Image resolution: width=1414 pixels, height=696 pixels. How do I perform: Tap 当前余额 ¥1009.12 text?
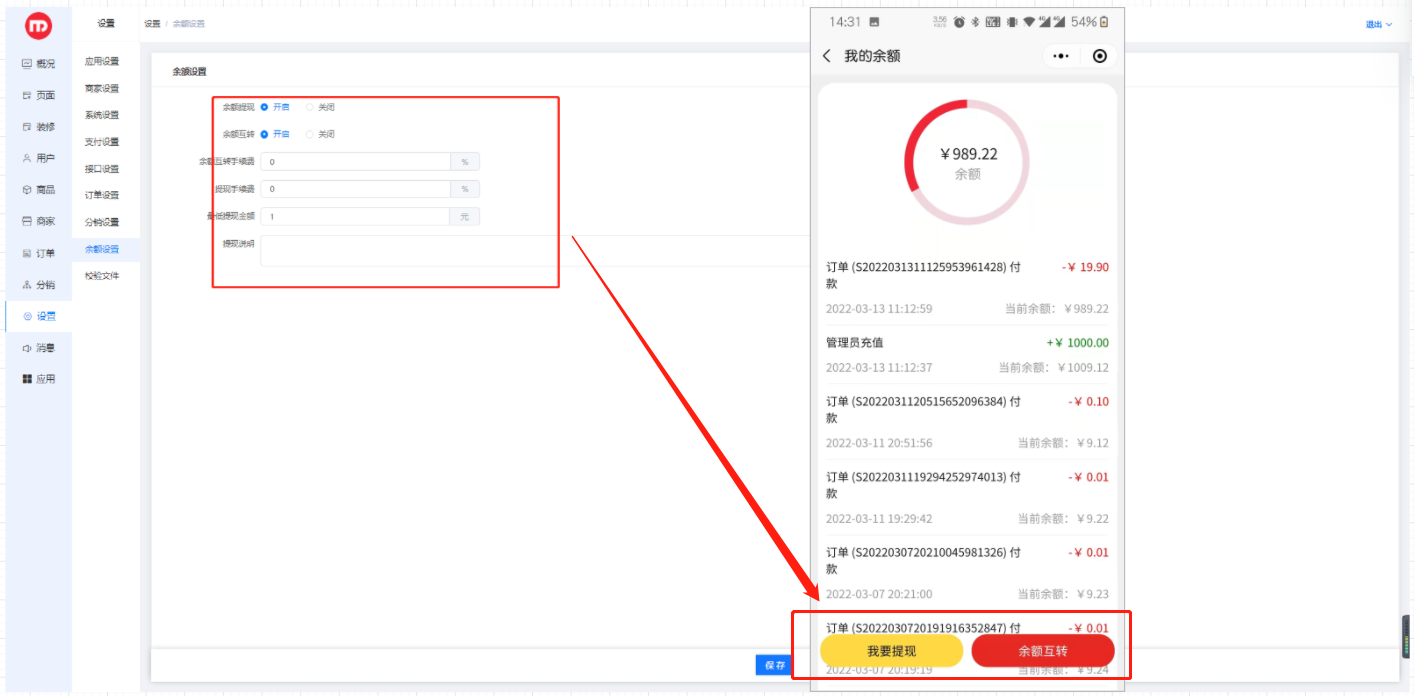point(1054,367)
